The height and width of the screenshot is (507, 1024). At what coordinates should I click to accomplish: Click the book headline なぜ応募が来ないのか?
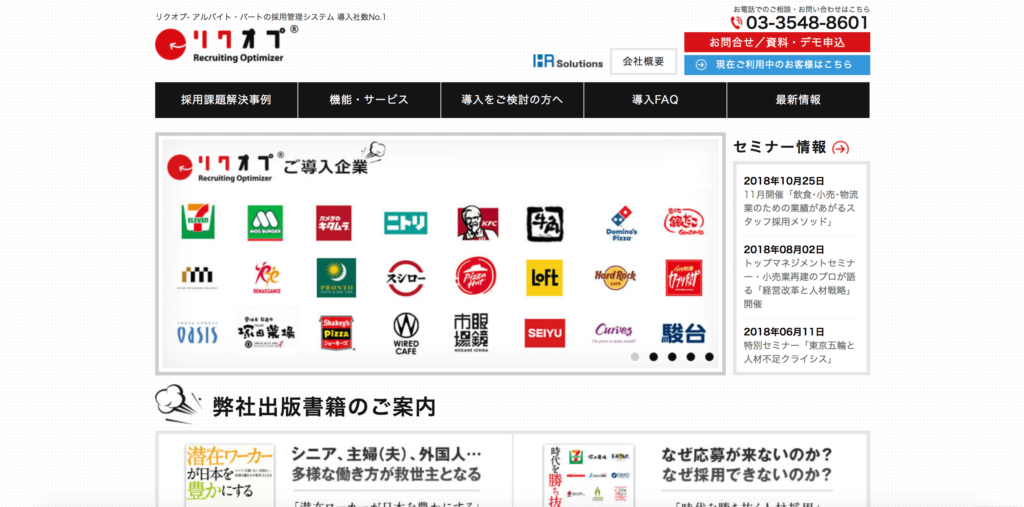[746, 453]
